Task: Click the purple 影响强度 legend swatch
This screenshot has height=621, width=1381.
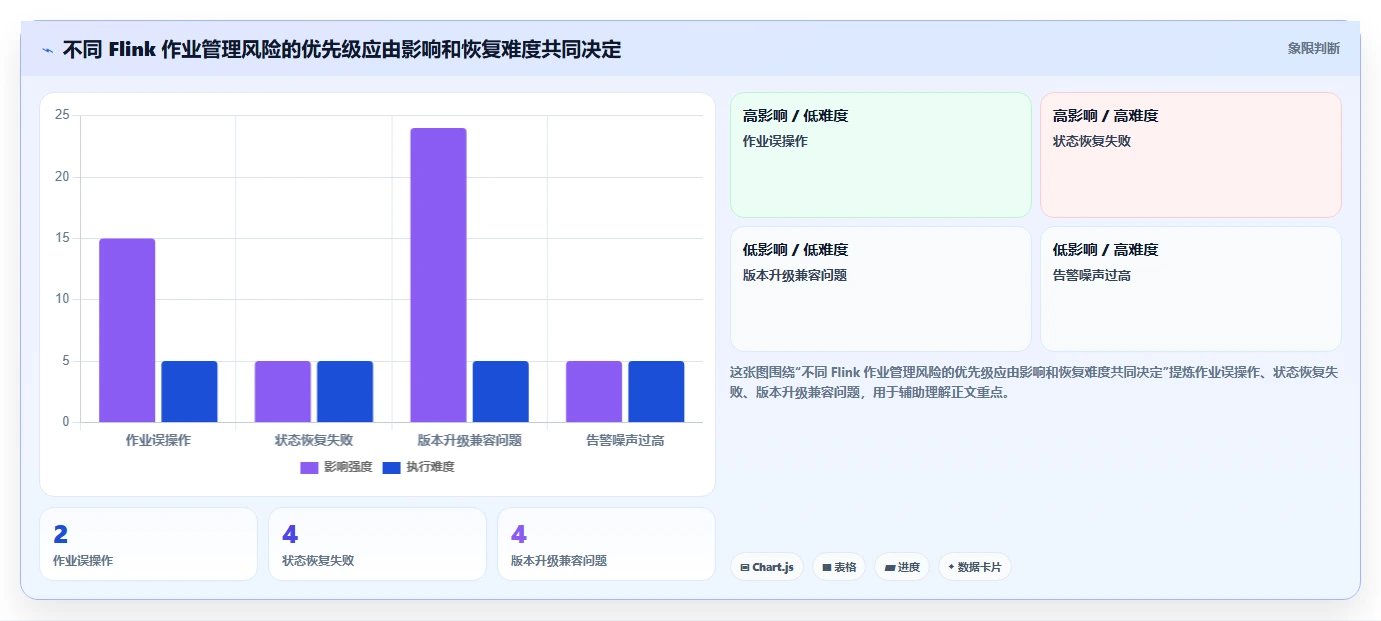Action: tap(309, 467)
